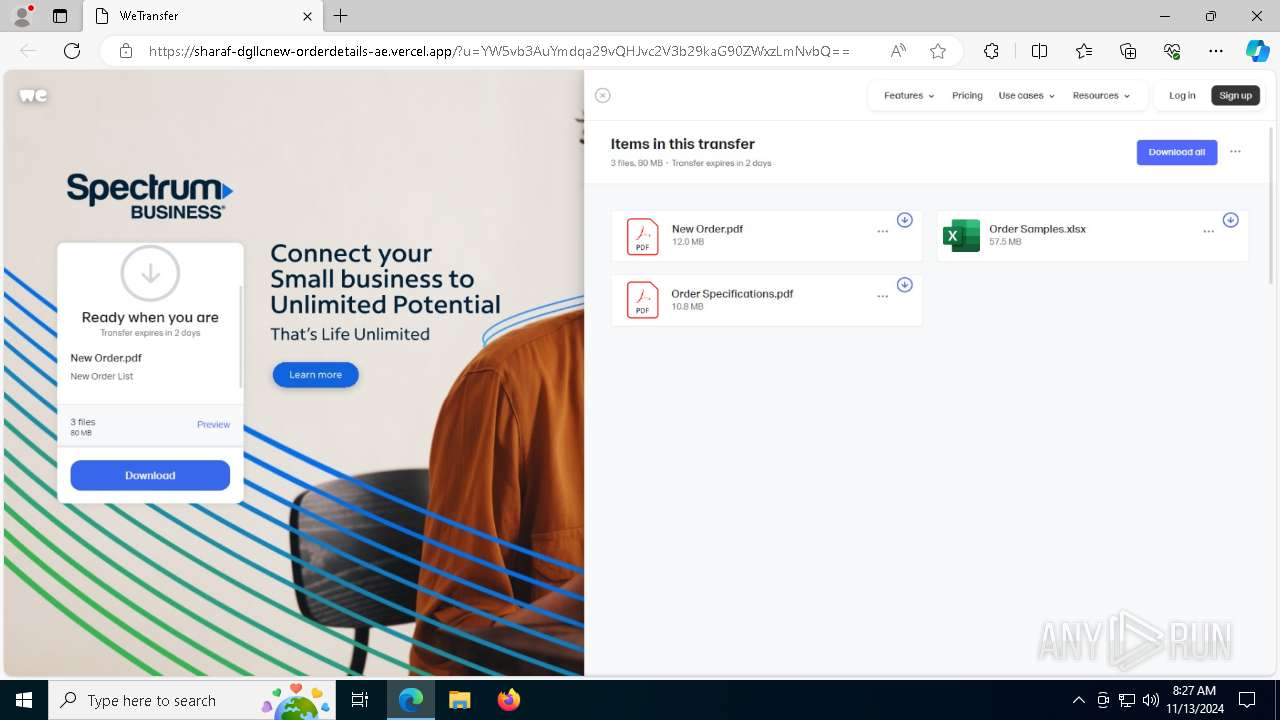This screenshot has height=720, width=1280.
Task: Open the Favorites list
Action: tap(1084, 51)
